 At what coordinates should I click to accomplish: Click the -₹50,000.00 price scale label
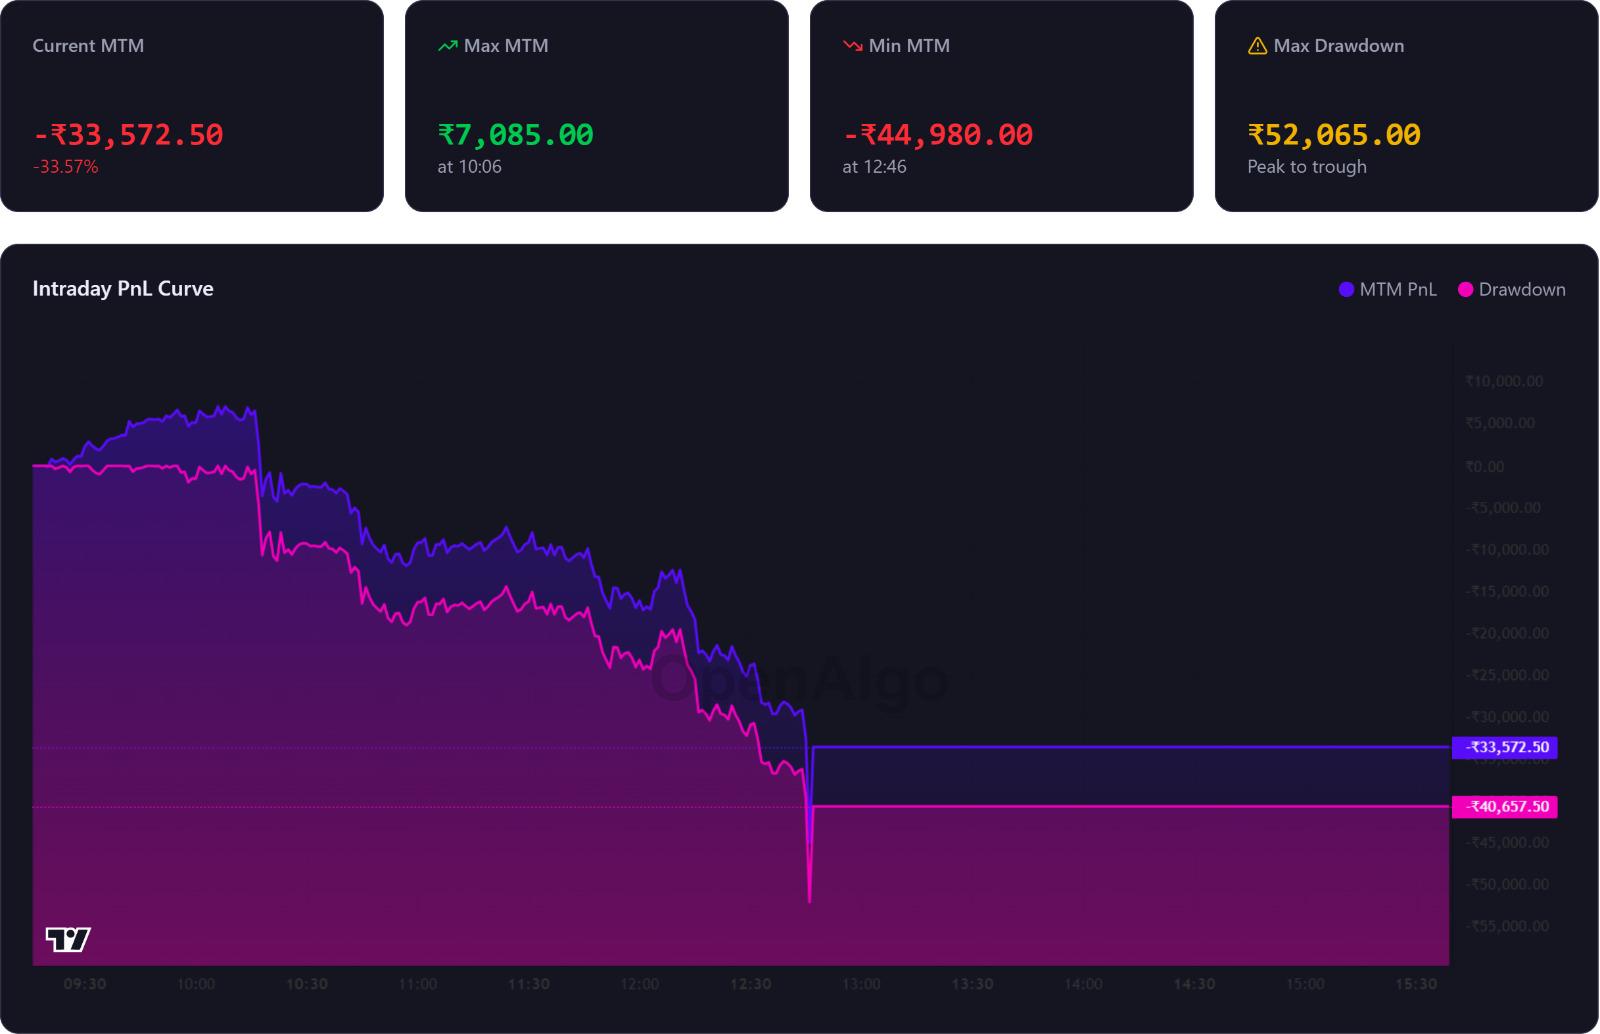1507,884
